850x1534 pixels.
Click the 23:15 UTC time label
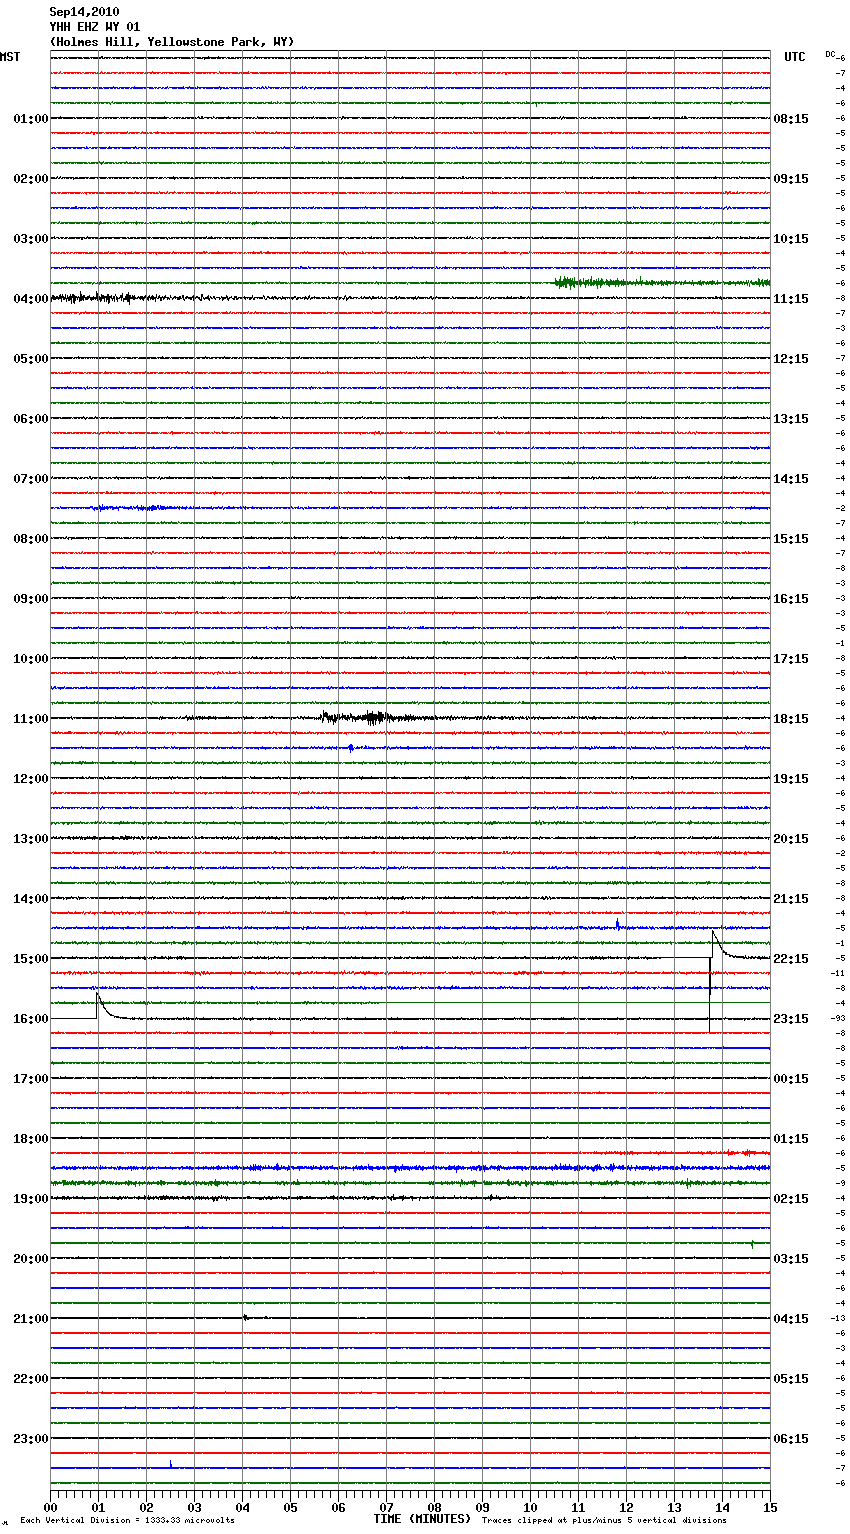(791, 1019)
